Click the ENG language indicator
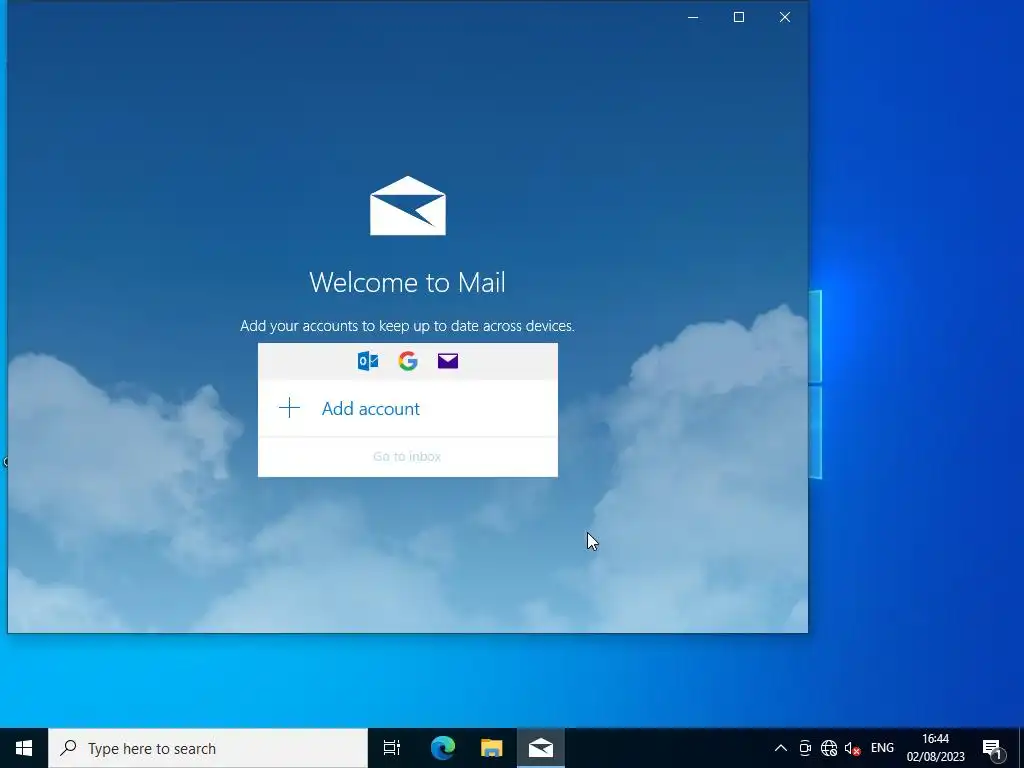1024x768 pixels. [882, 748]
